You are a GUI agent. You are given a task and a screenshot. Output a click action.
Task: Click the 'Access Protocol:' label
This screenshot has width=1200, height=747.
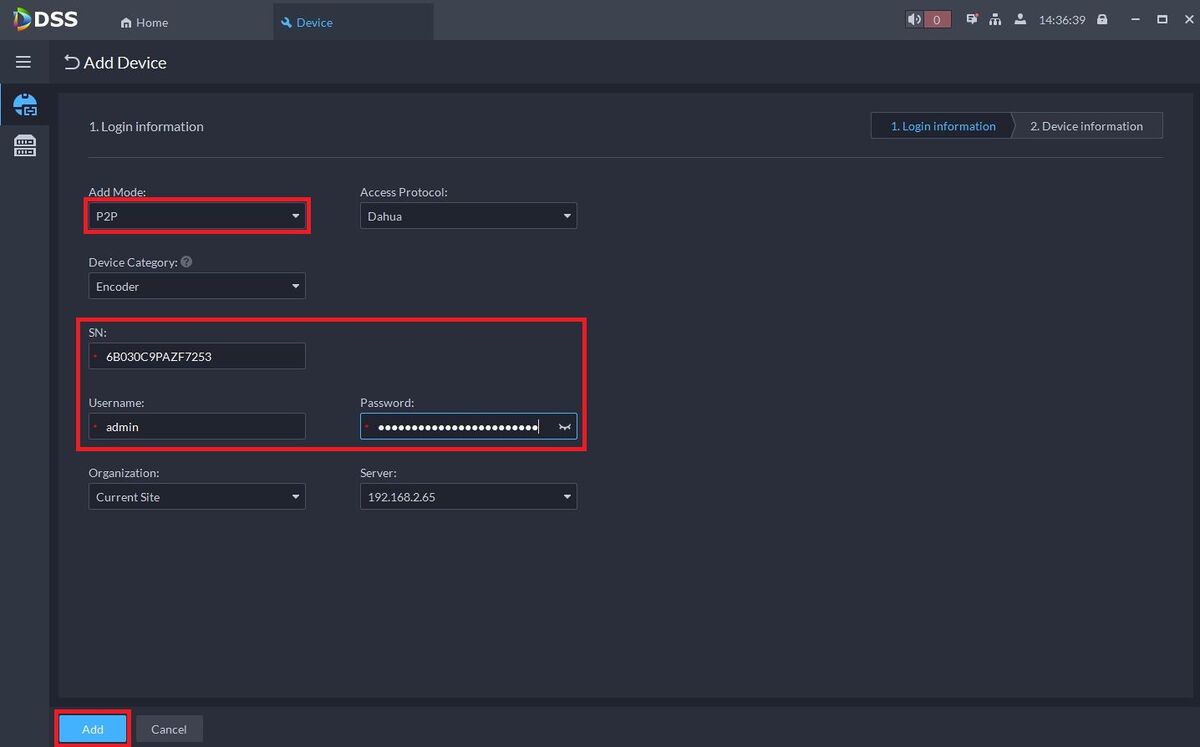click(404, 192)
